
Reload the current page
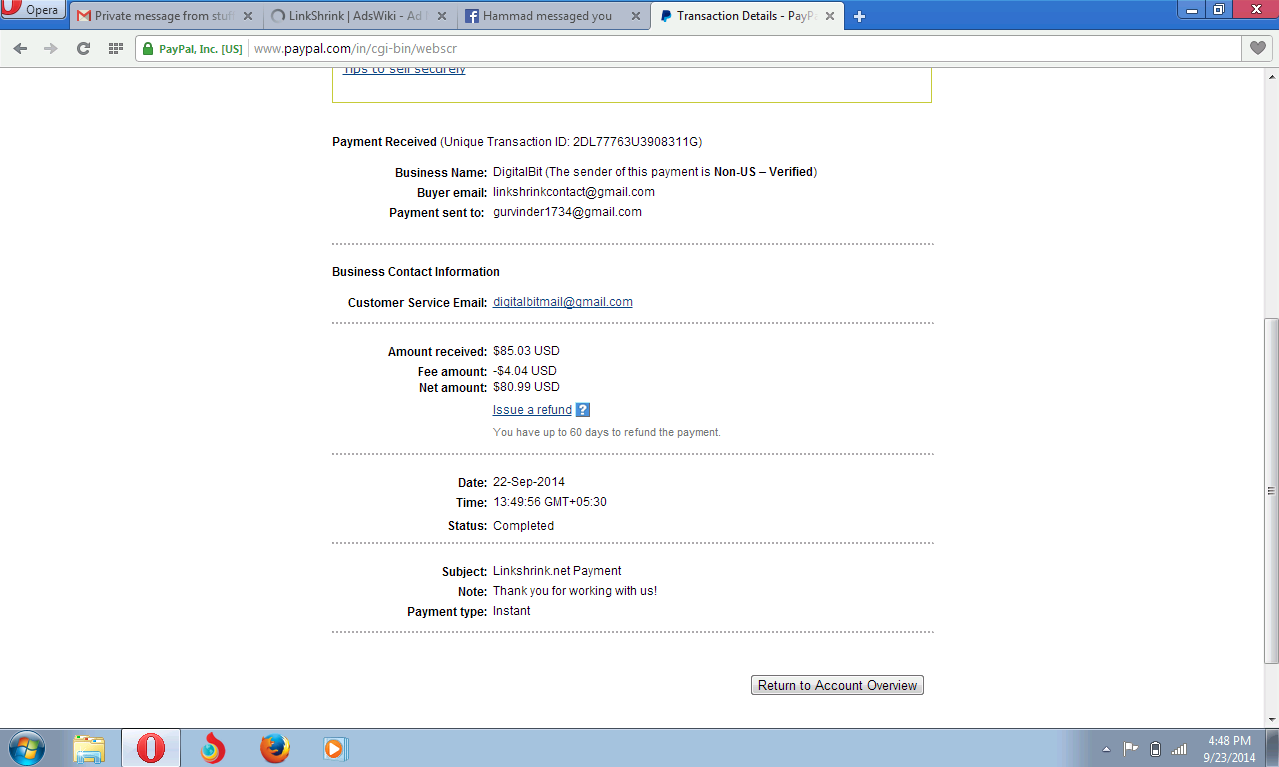[83, 48]
